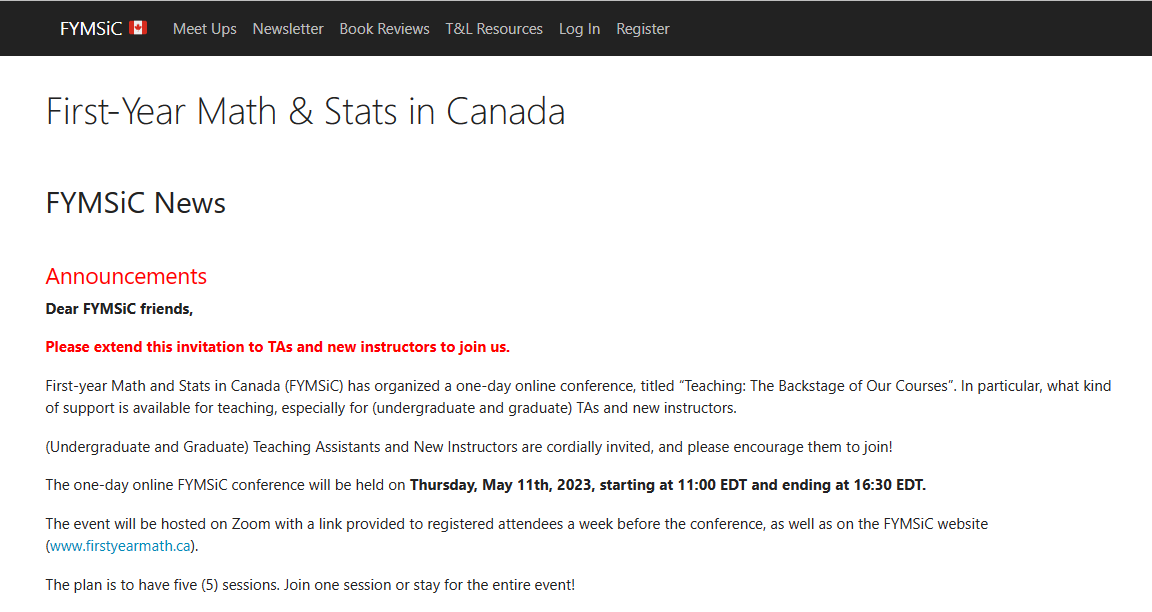
Task: Go to the Newsletter page
Action: [x=288, y=29]
